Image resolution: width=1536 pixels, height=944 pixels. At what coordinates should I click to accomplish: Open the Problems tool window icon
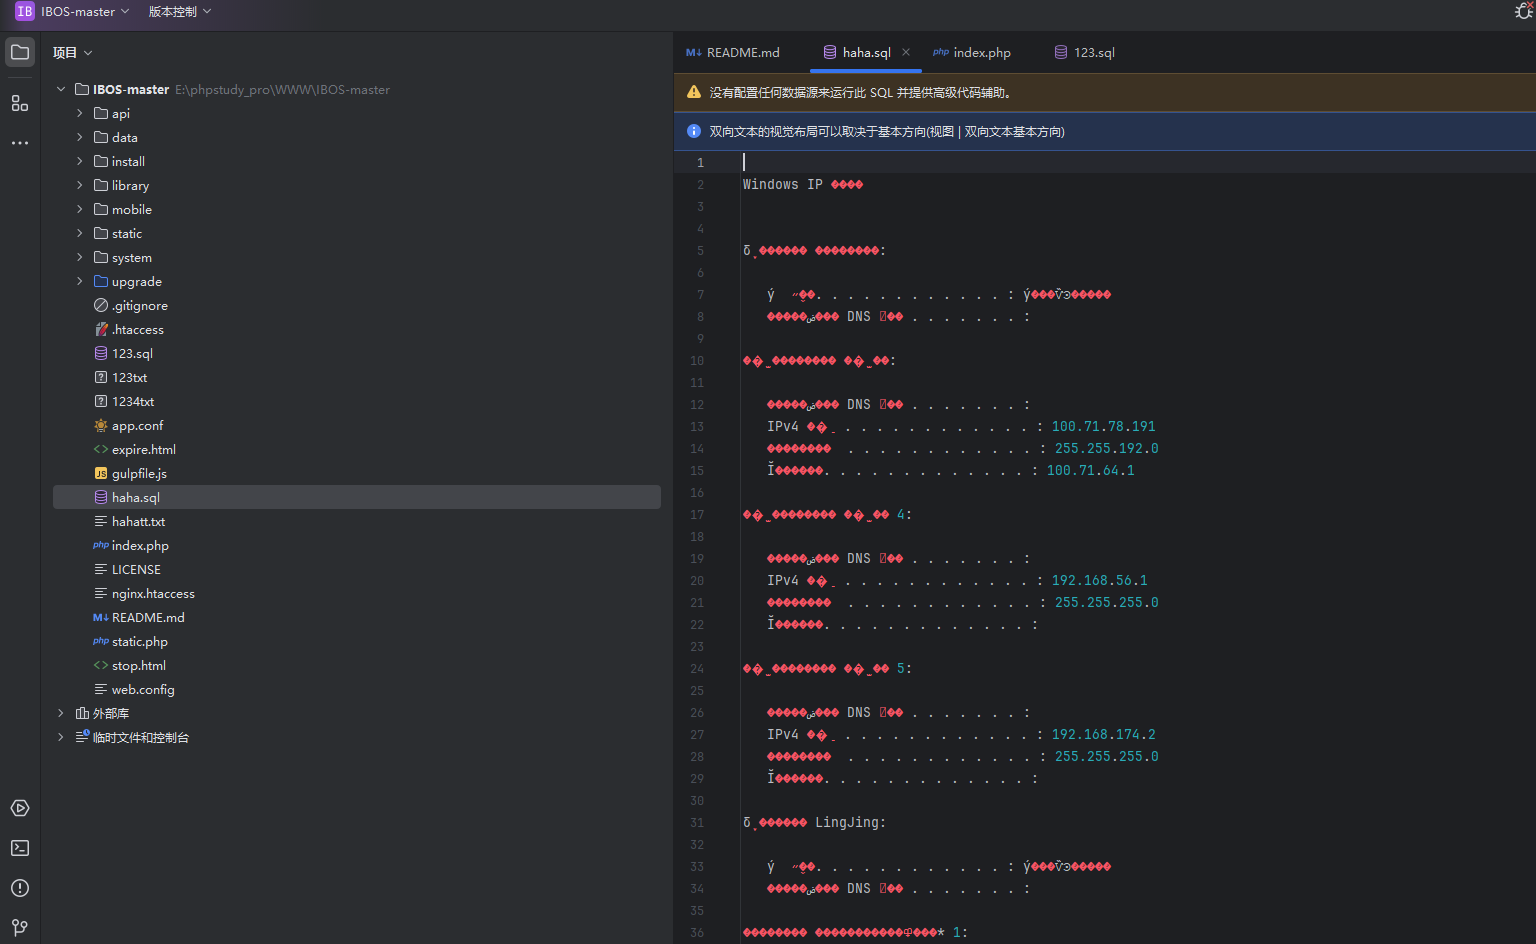[20, 888]
